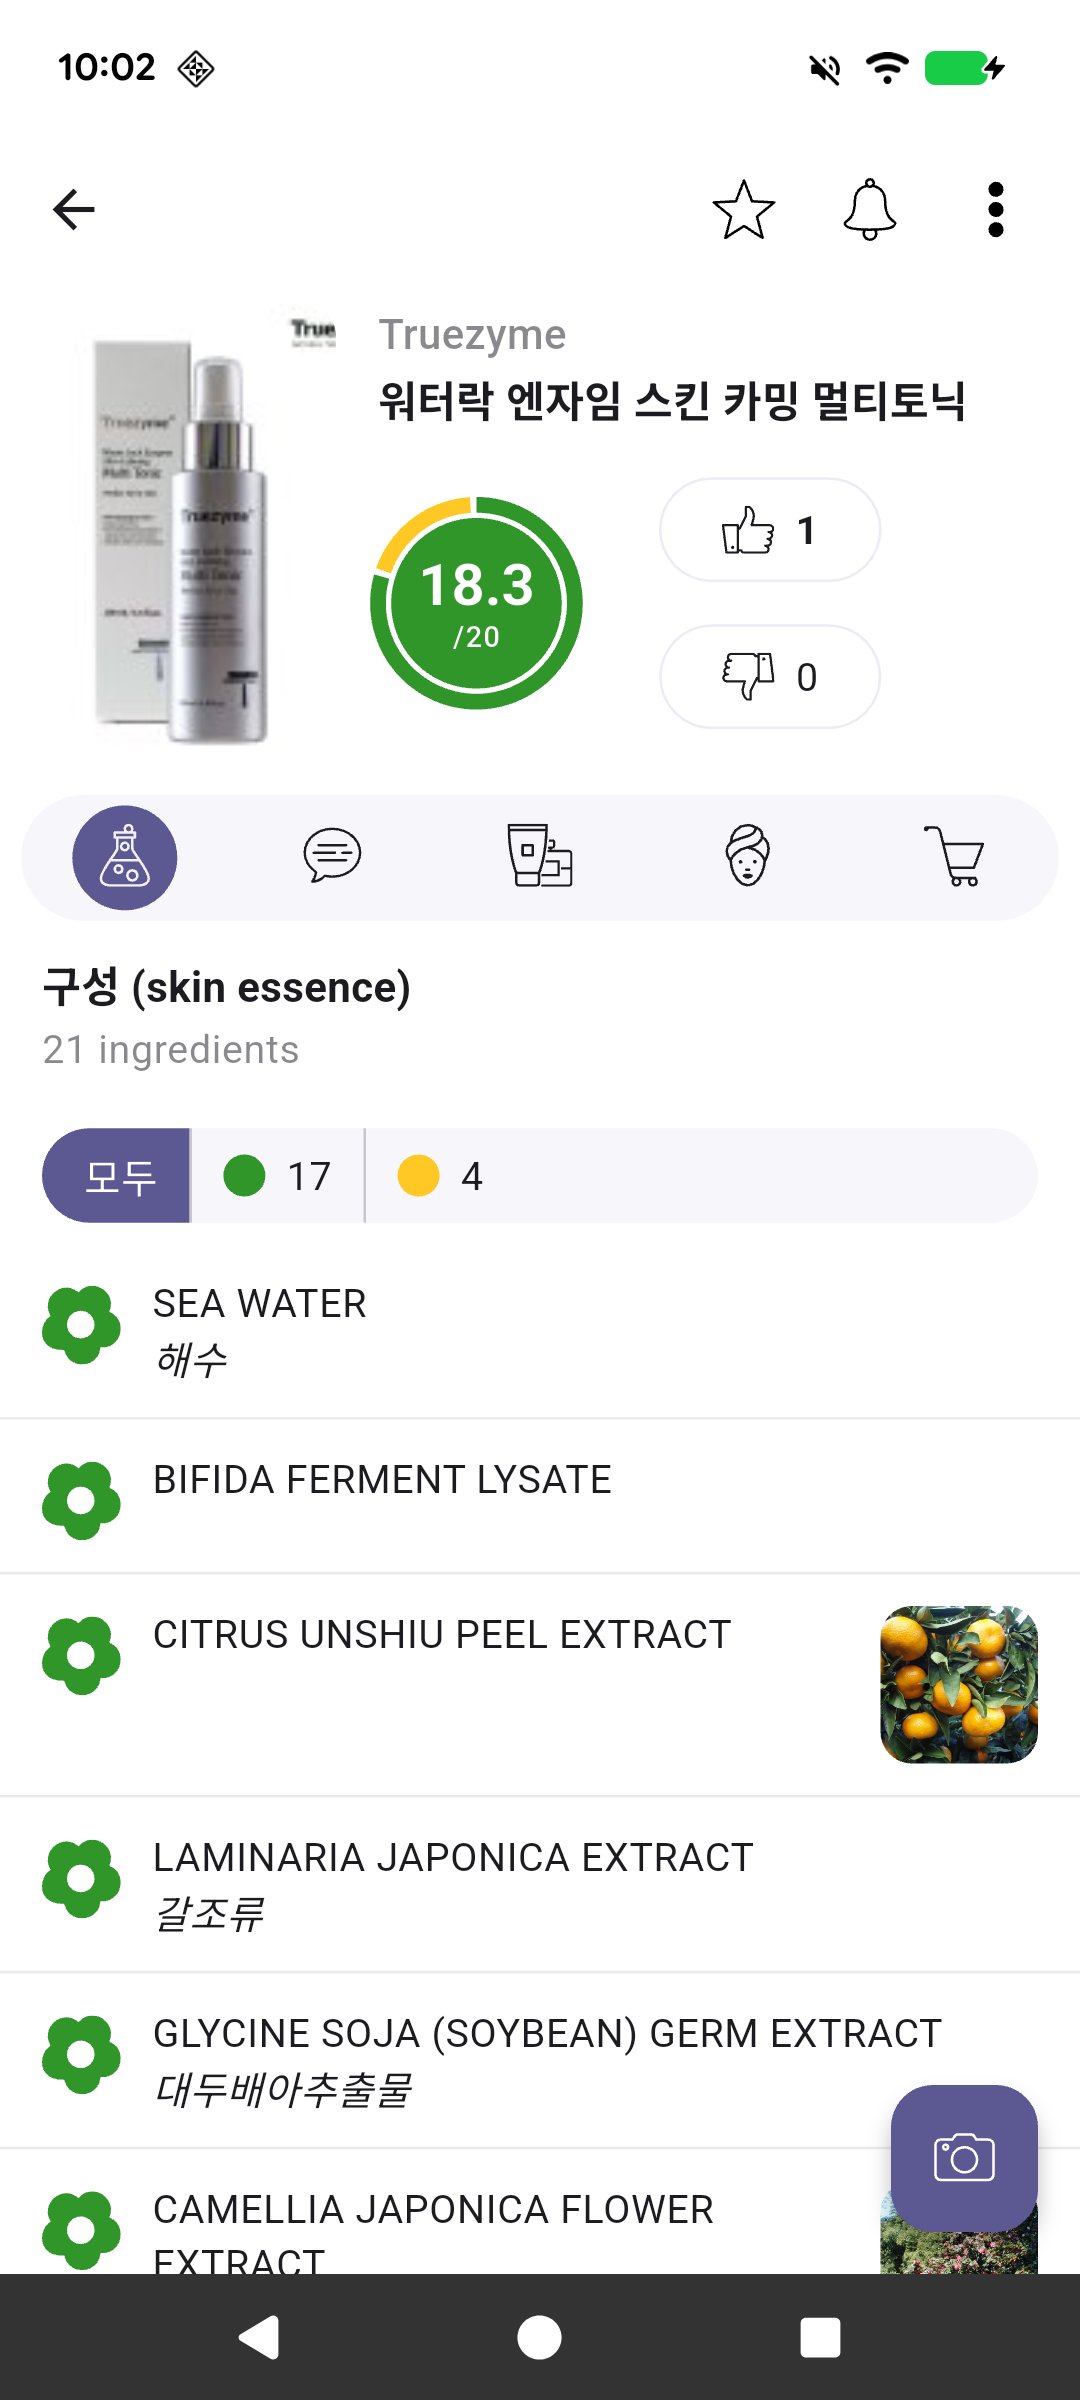Open the similar products tab icon

tap(540, 856)
